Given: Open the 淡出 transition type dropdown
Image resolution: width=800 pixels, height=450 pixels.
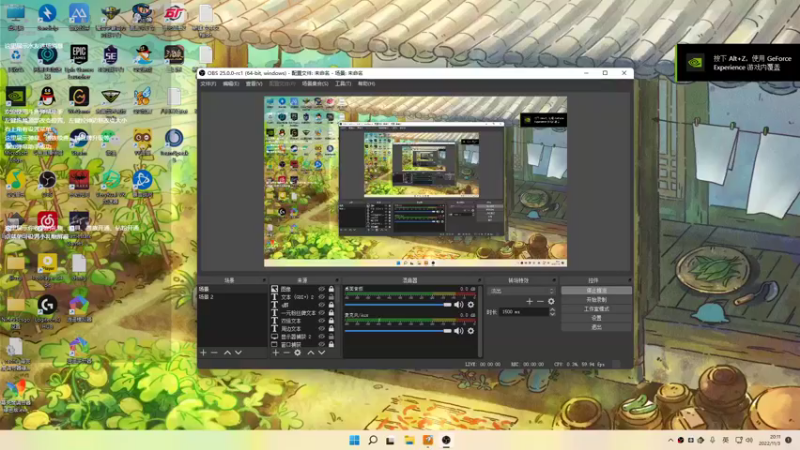Looking at the screenshot, I should pyautogui.click(x=521, y=291).
